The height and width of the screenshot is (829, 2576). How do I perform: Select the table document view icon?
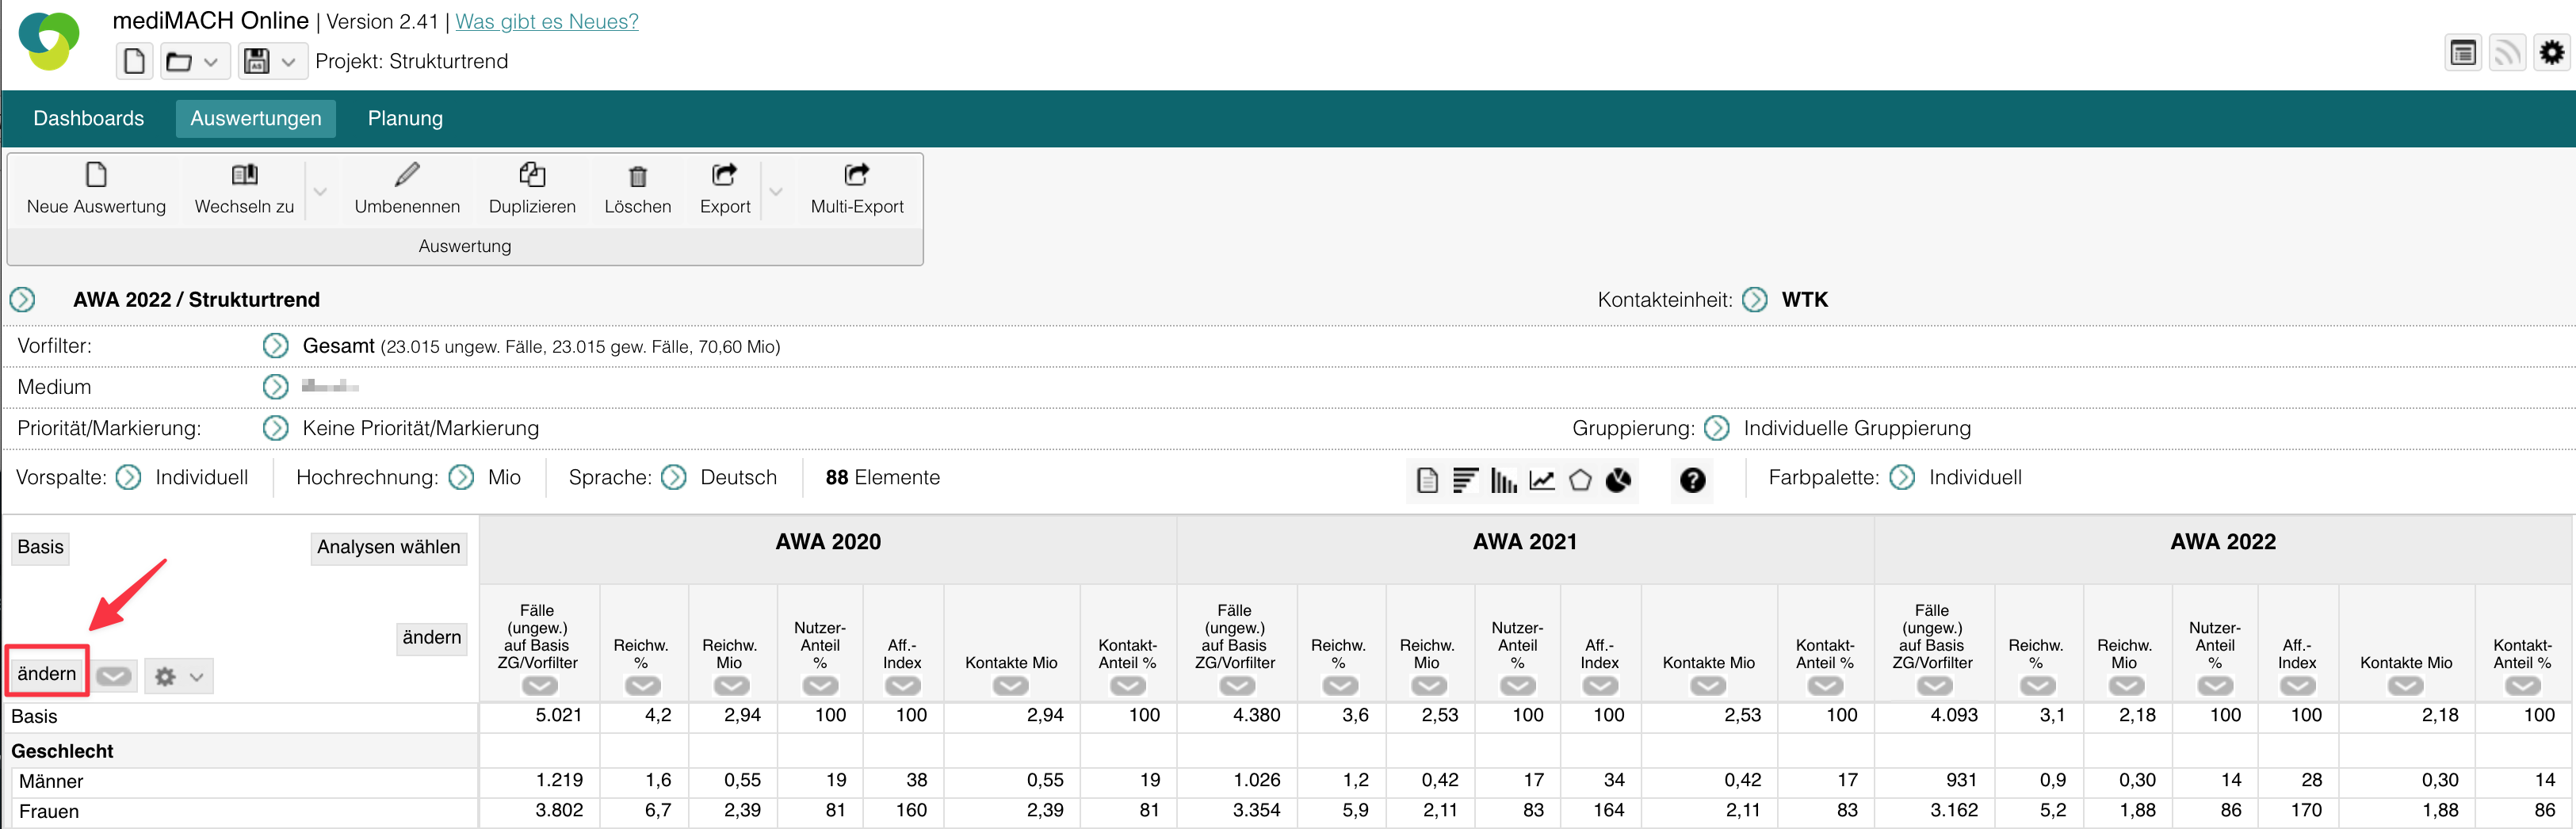point(1427,480)
